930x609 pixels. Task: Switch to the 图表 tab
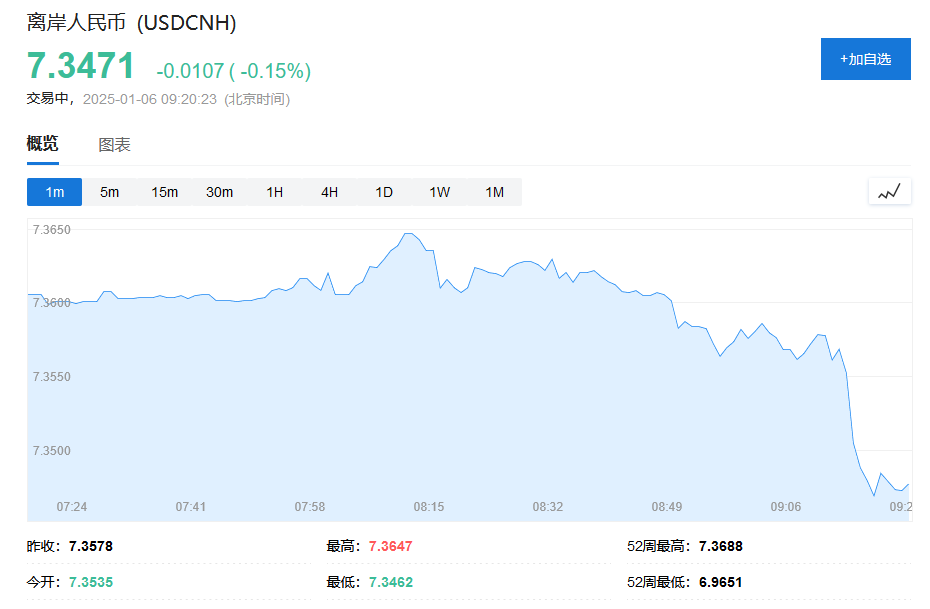tap(114, 145)
